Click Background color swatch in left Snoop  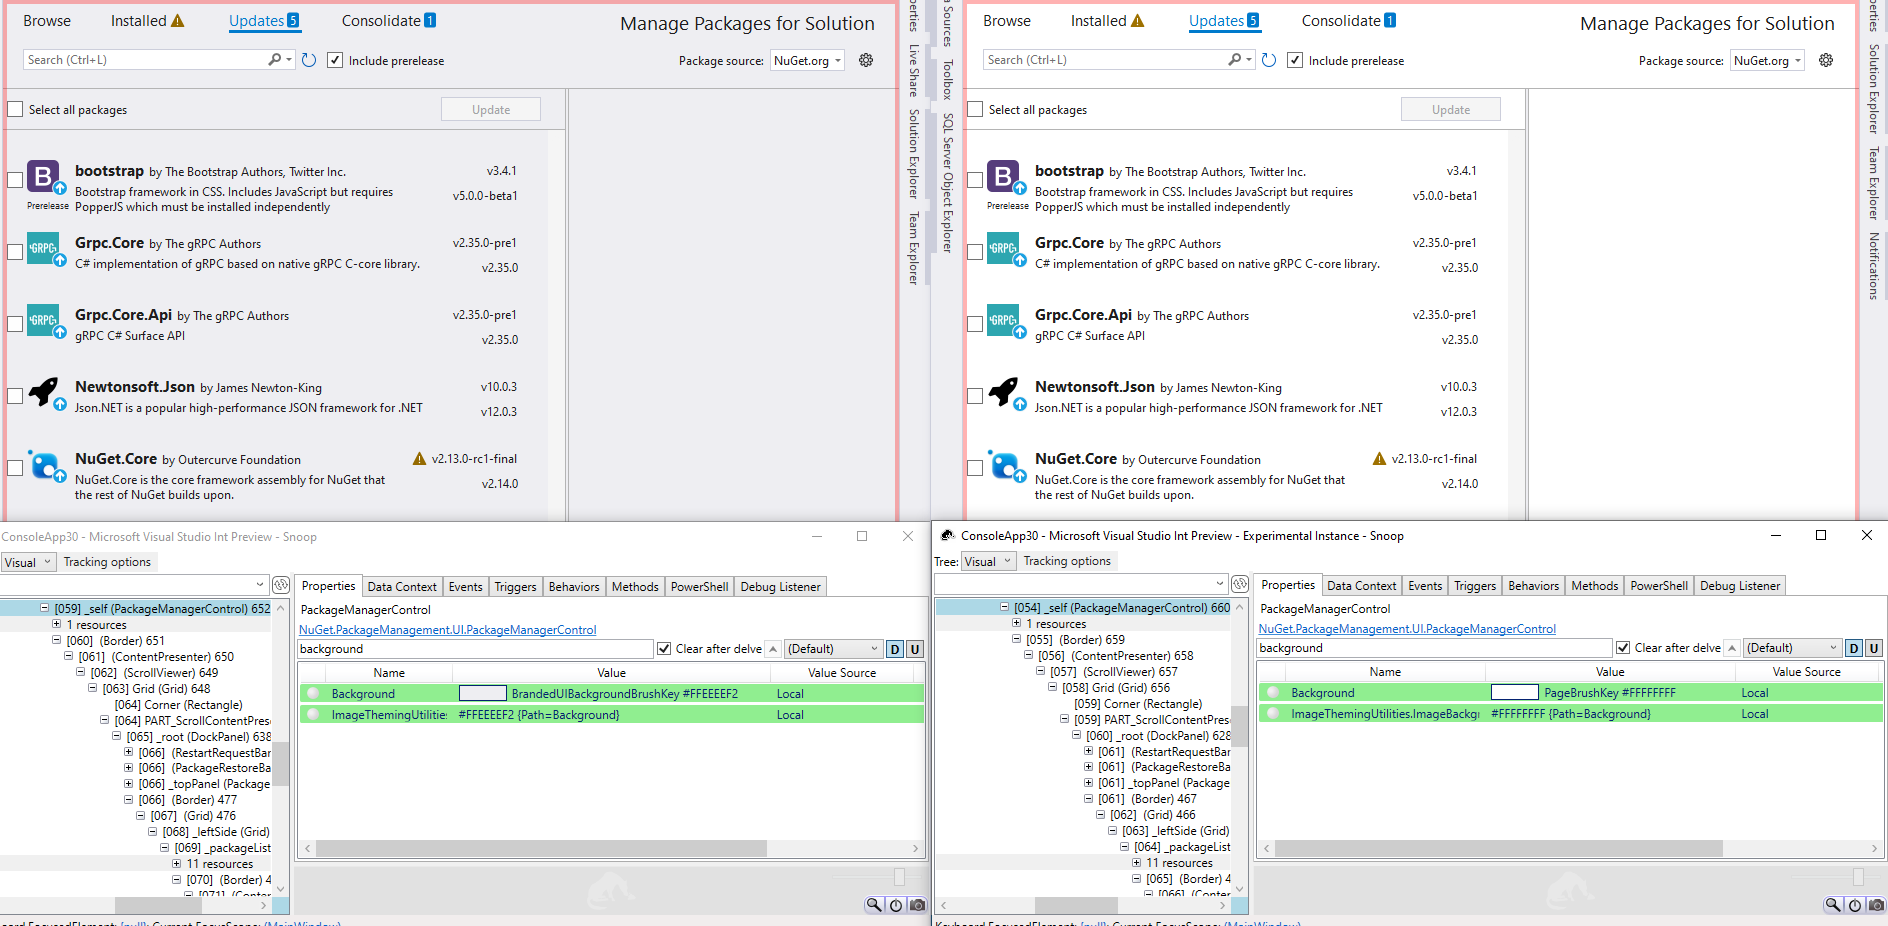tap(483, 693)
